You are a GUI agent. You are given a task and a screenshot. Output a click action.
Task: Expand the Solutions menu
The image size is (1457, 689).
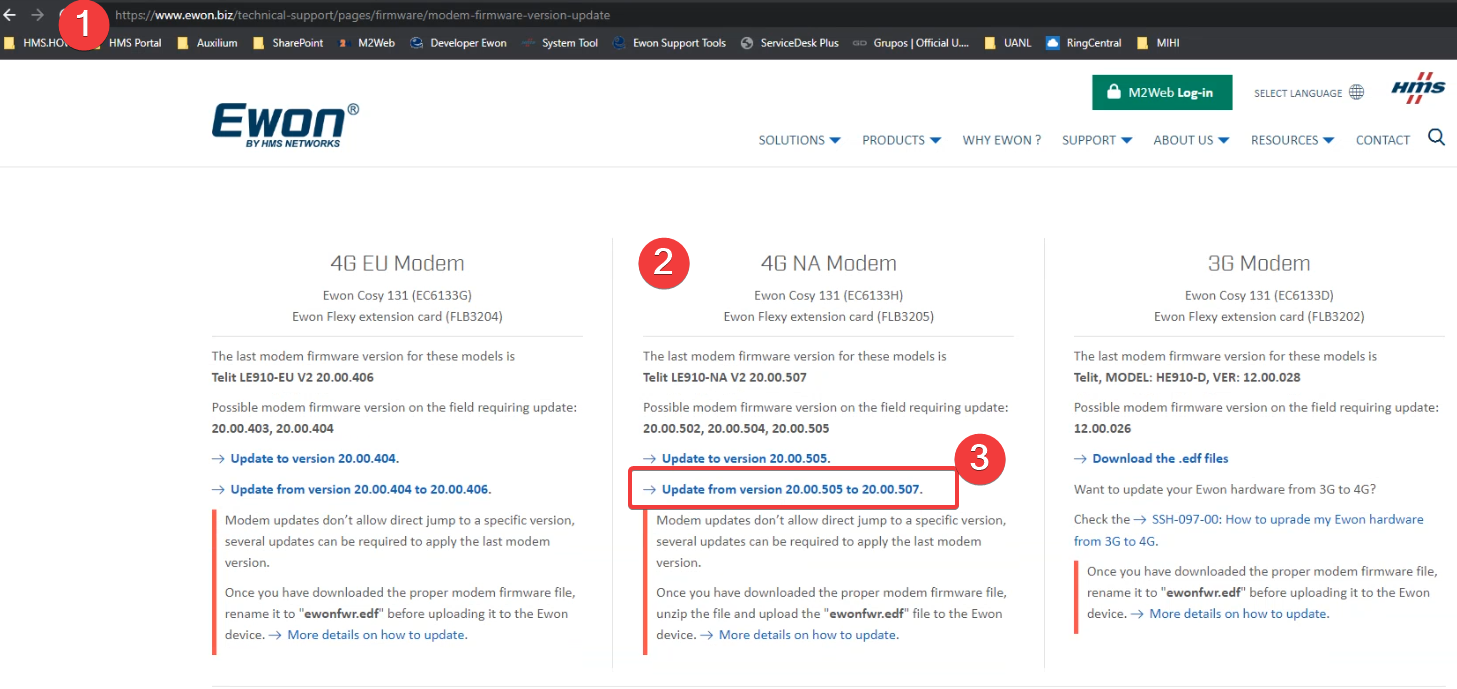[x=799, y=140]
